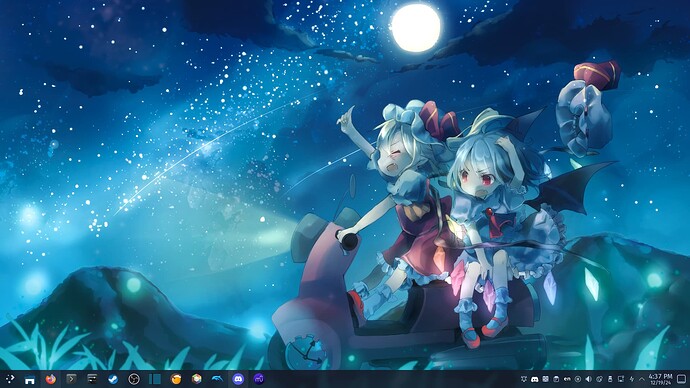Launch Steam from the taskbar
The width and height of the screenshot is (690, 388).
click(113, 379)
